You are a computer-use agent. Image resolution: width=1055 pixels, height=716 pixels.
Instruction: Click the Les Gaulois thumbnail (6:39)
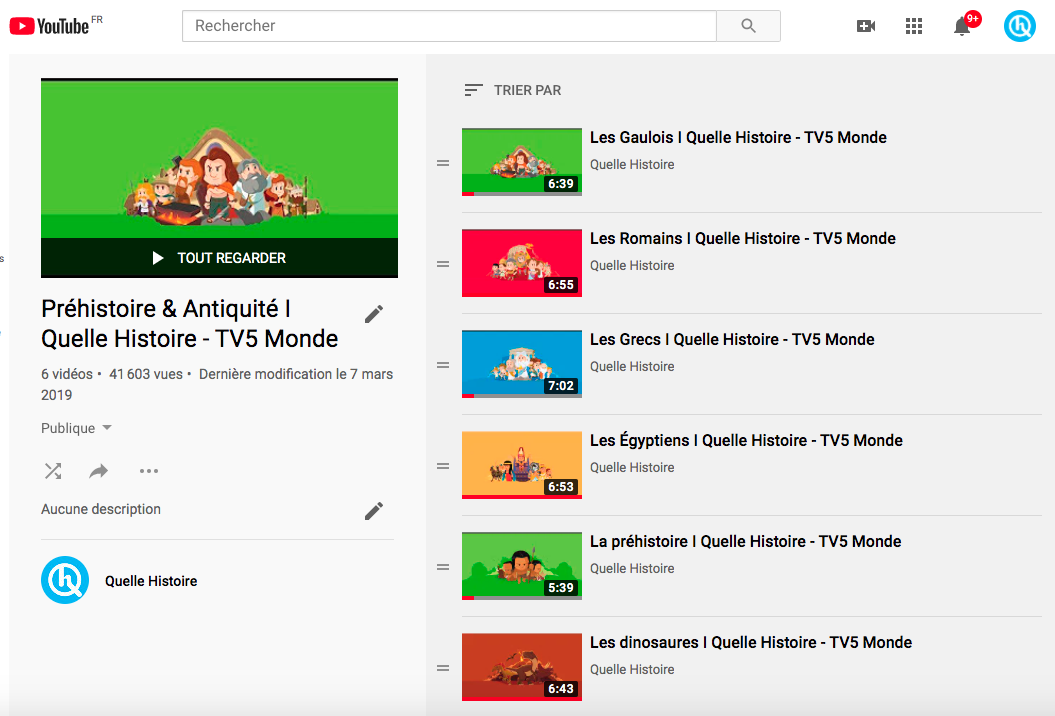pyautogui.click(x=521, y=162)
